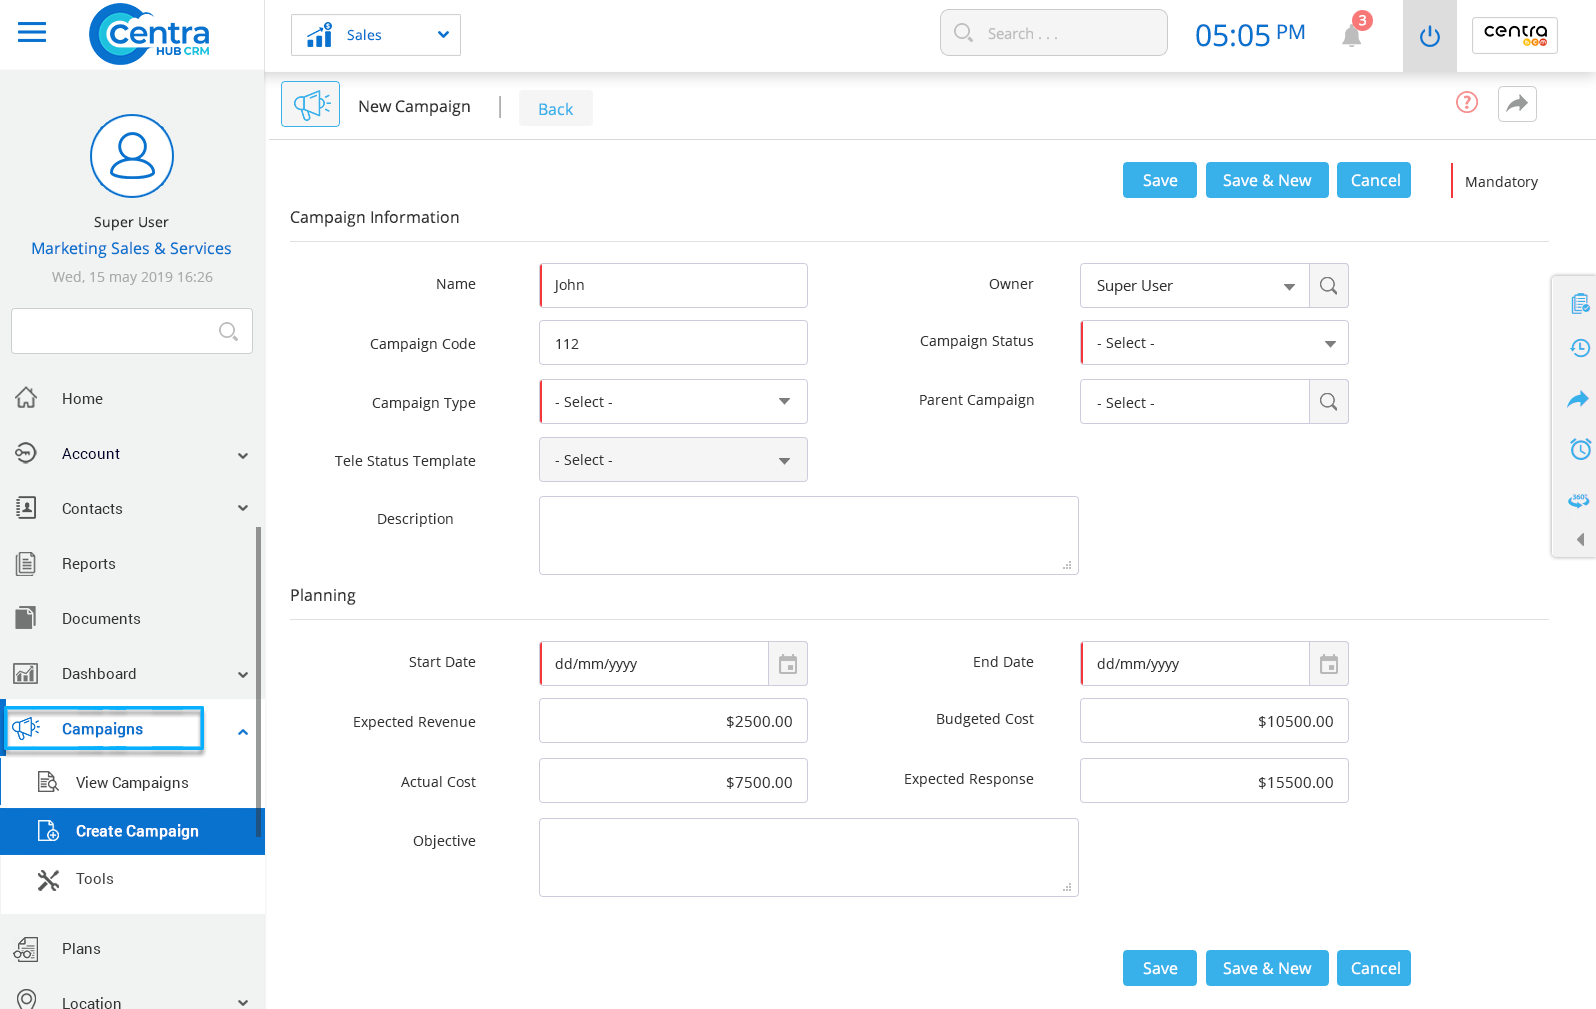The image size is (1596, 1009).
Task: Open the Parent Campaign select field
Action: (x=1195, y=402)
